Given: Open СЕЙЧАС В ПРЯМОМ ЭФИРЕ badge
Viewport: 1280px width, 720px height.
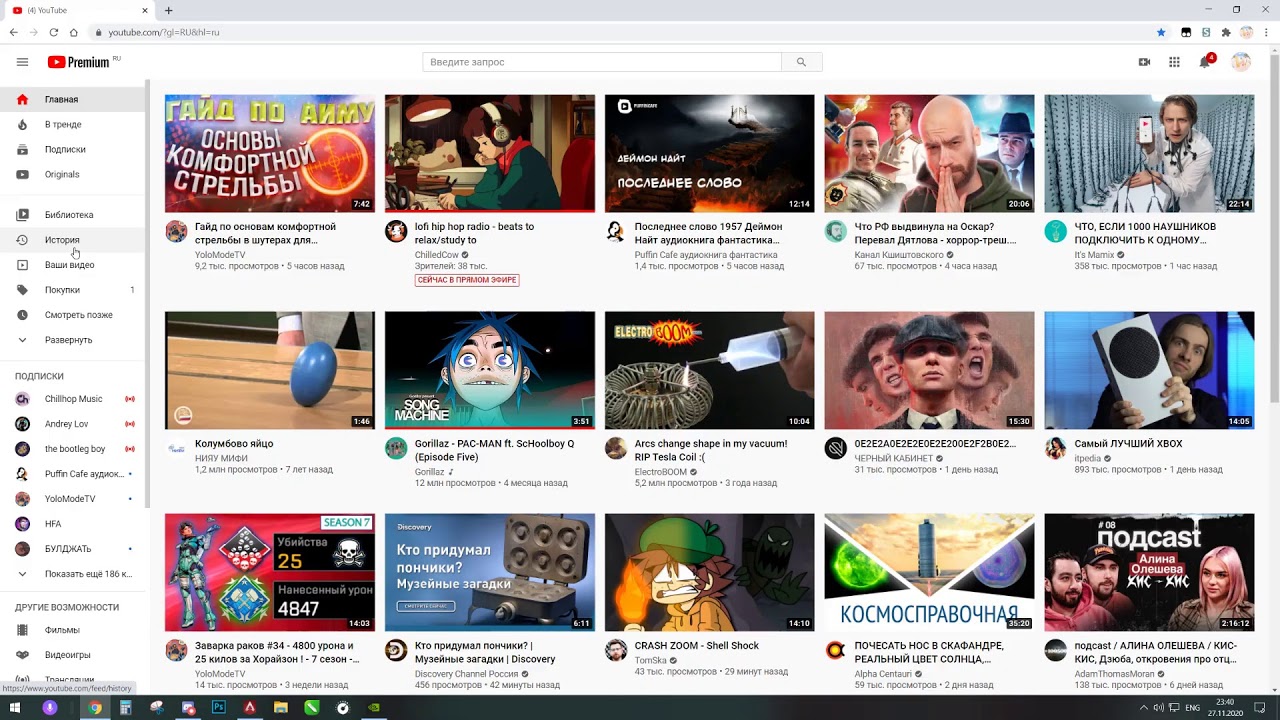Looking at the screenshot, I should pos(467,280).
